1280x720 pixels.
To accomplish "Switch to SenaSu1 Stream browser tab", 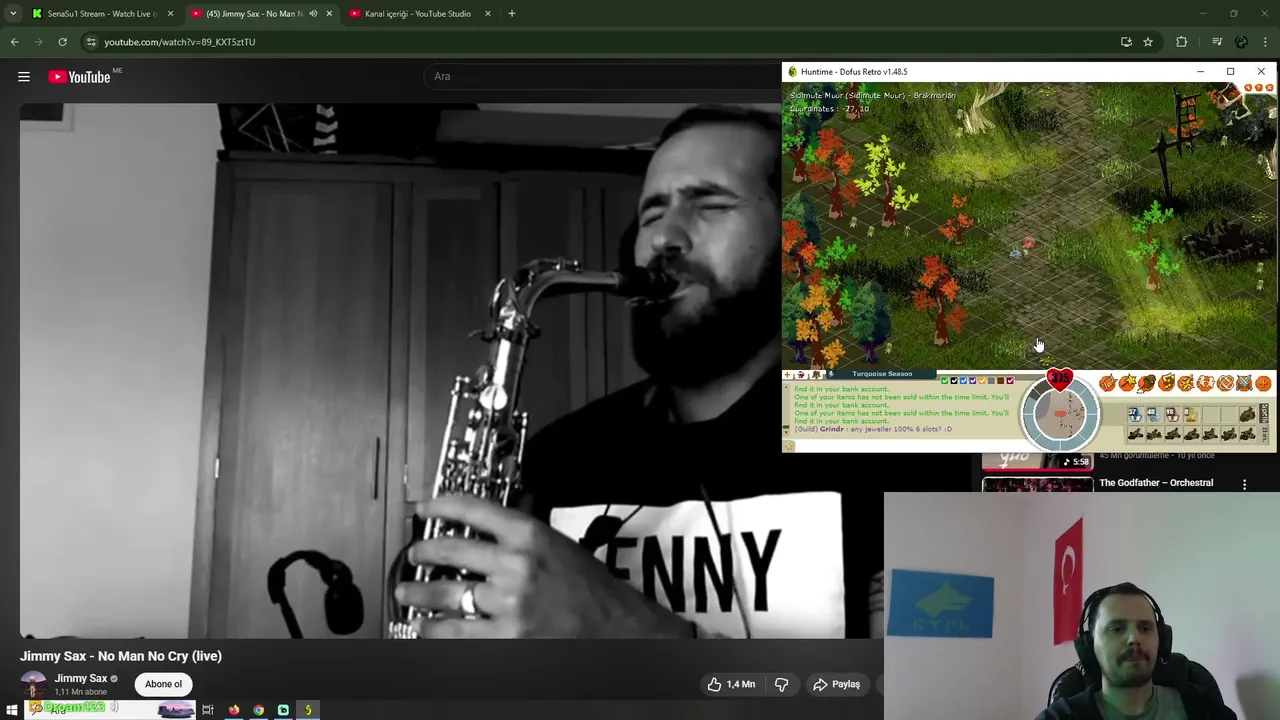I will tap(102, 13).
